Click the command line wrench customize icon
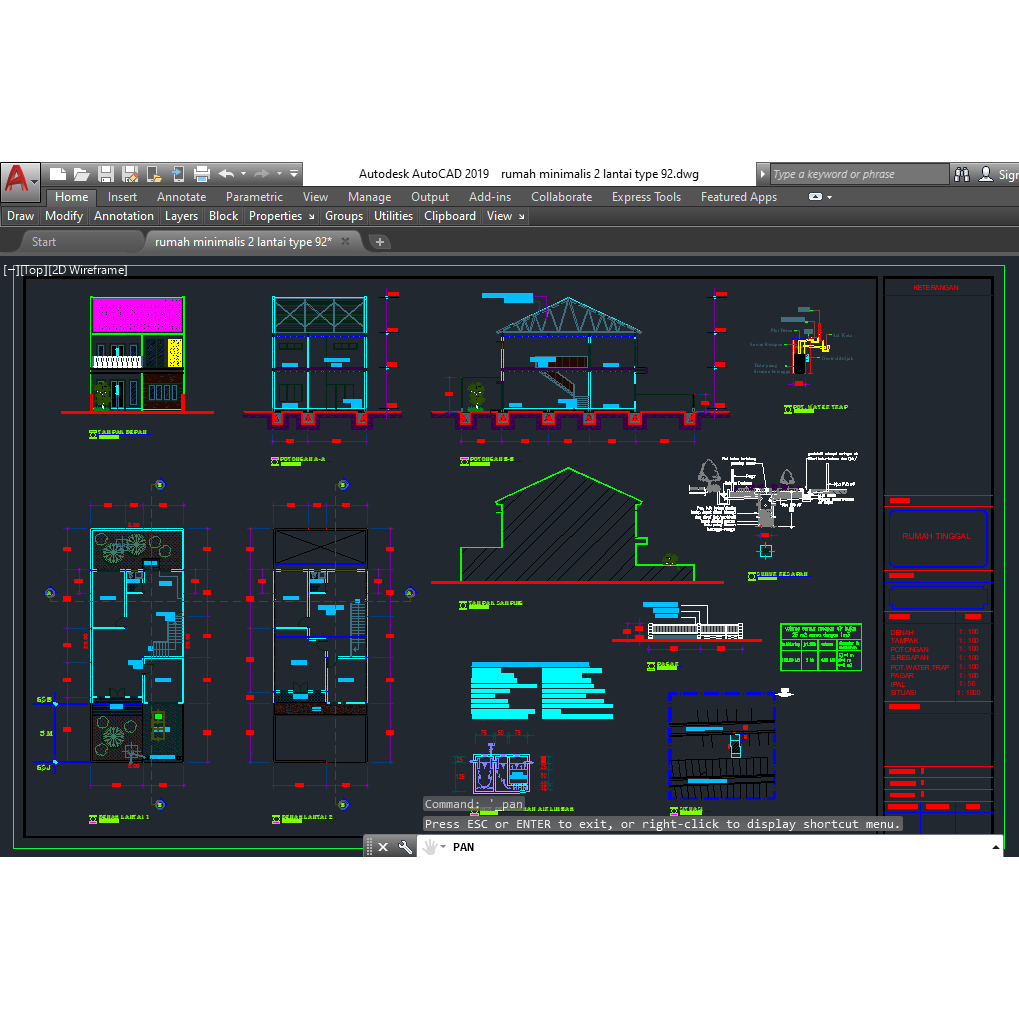The image size is (1019, 1019). [405, 847]
